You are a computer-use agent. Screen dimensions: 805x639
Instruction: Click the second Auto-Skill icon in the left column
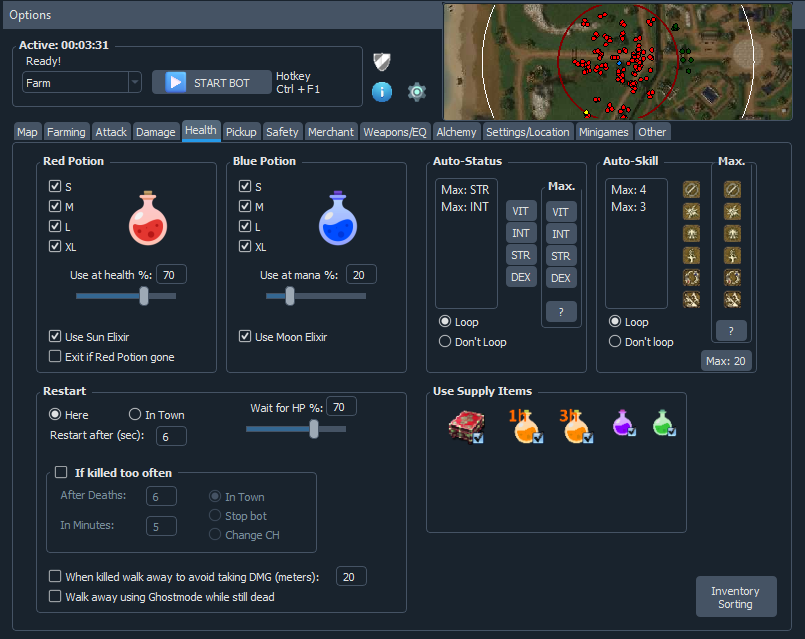click(692, 211)
